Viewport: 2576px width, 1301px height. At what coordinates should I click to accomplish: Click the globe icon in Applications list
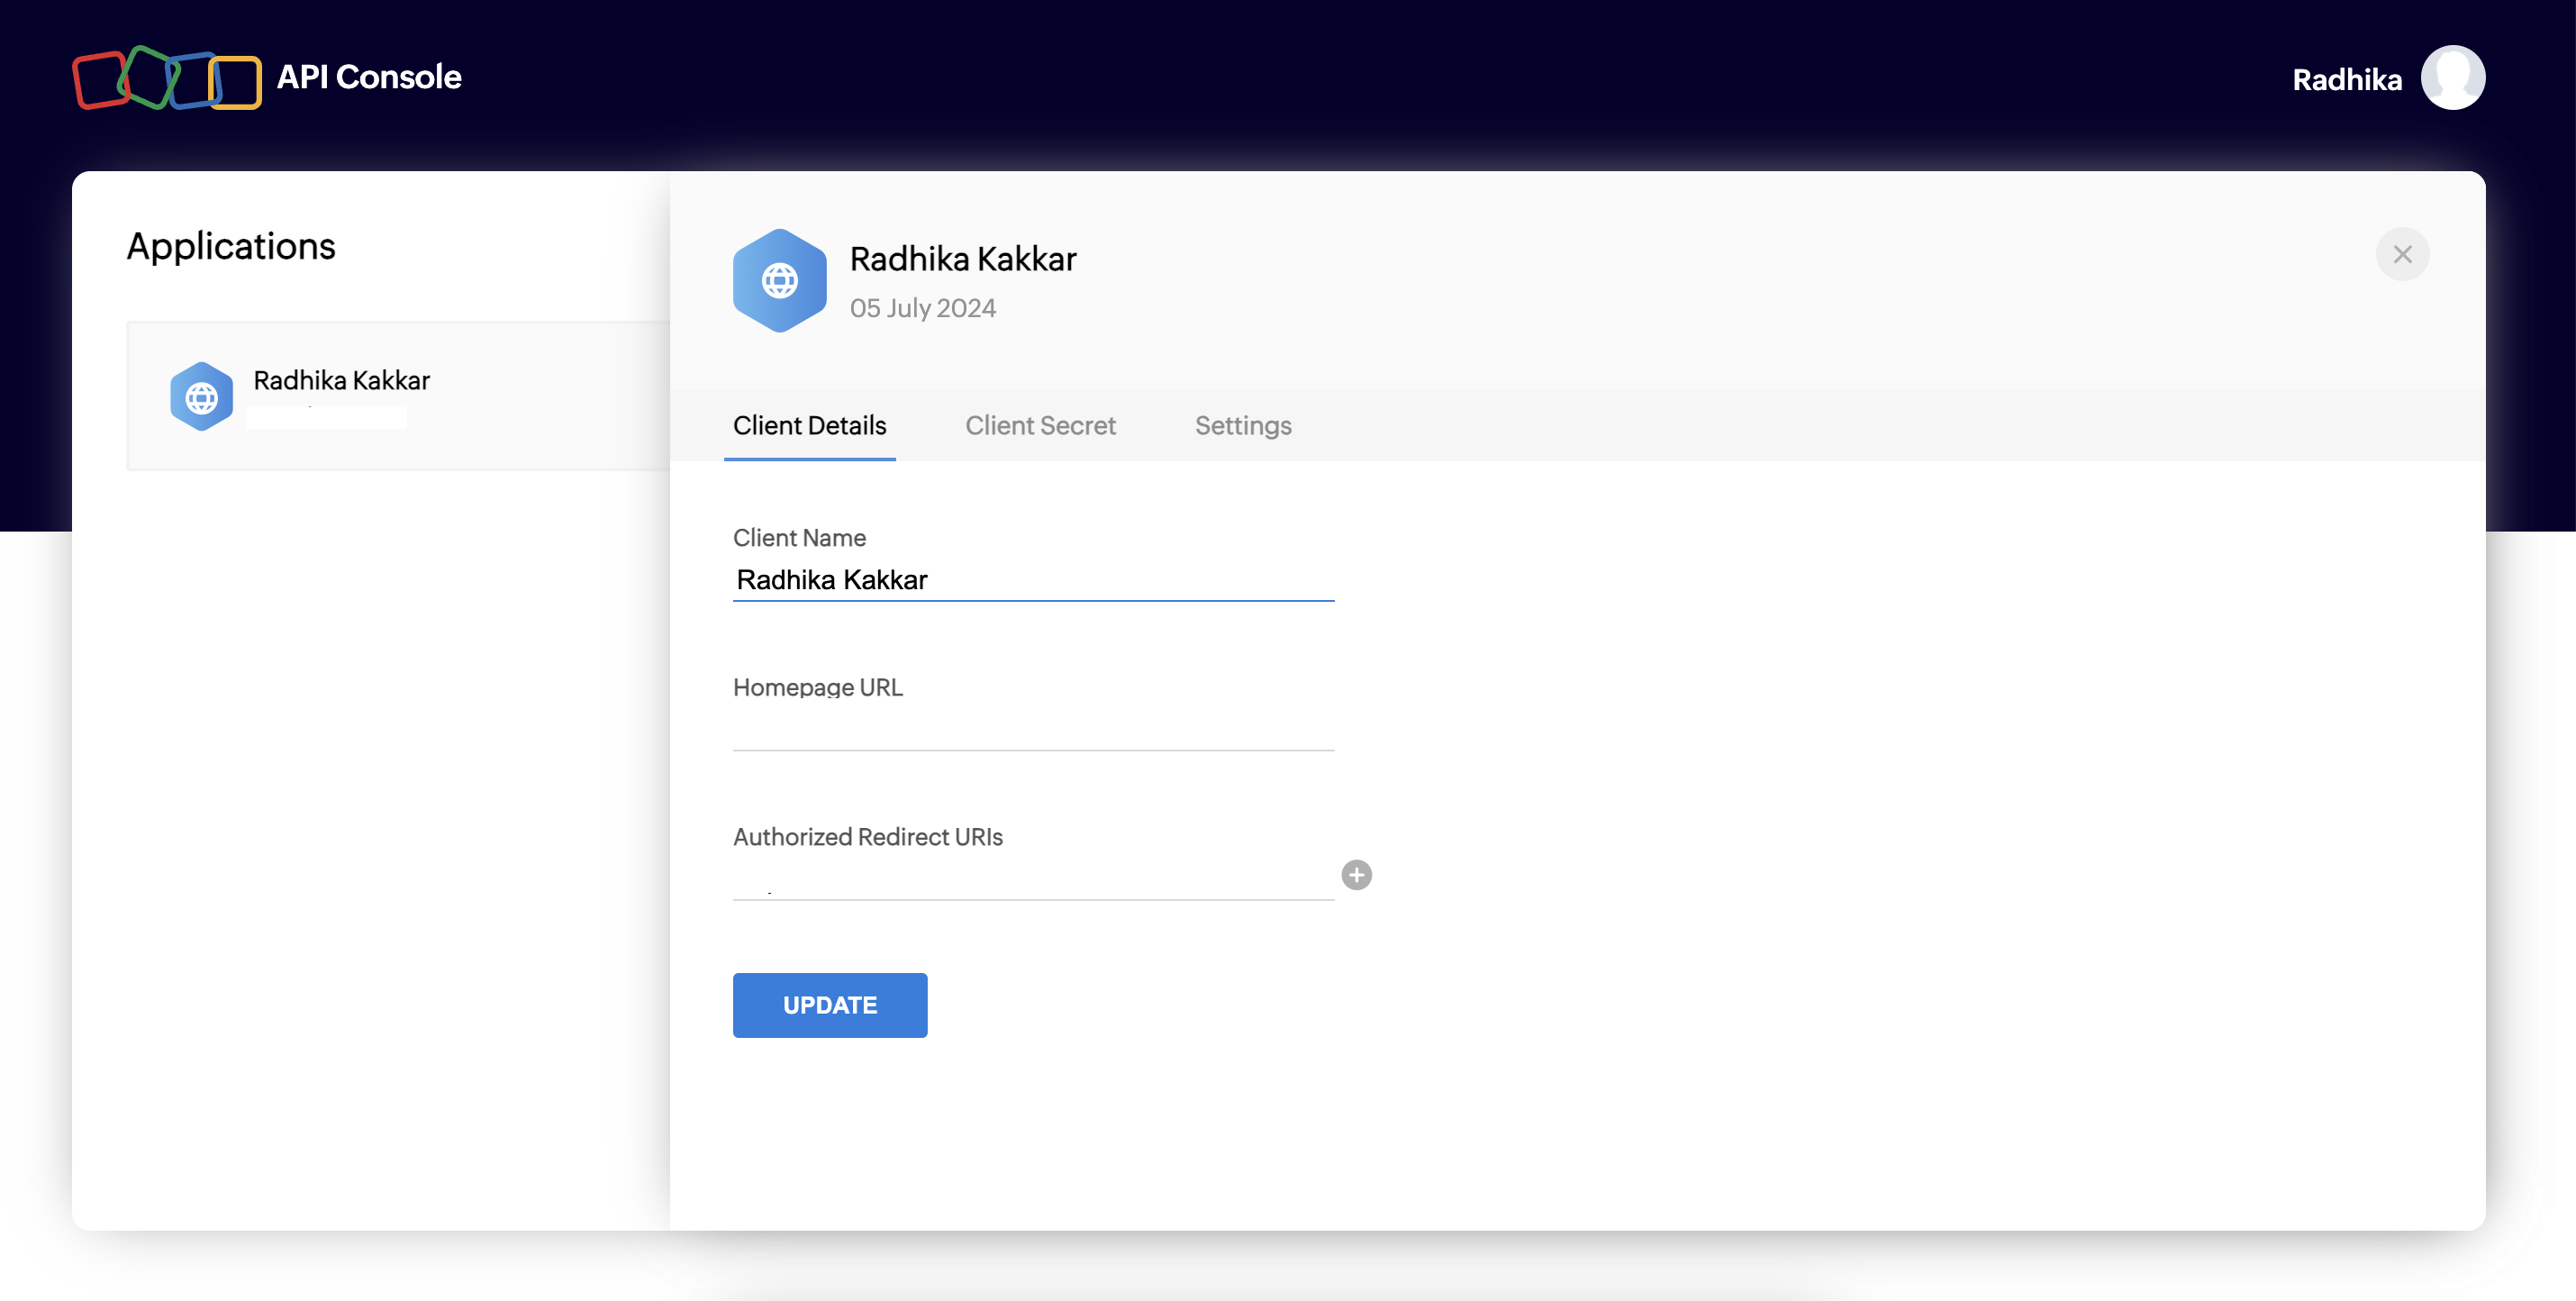201,397
